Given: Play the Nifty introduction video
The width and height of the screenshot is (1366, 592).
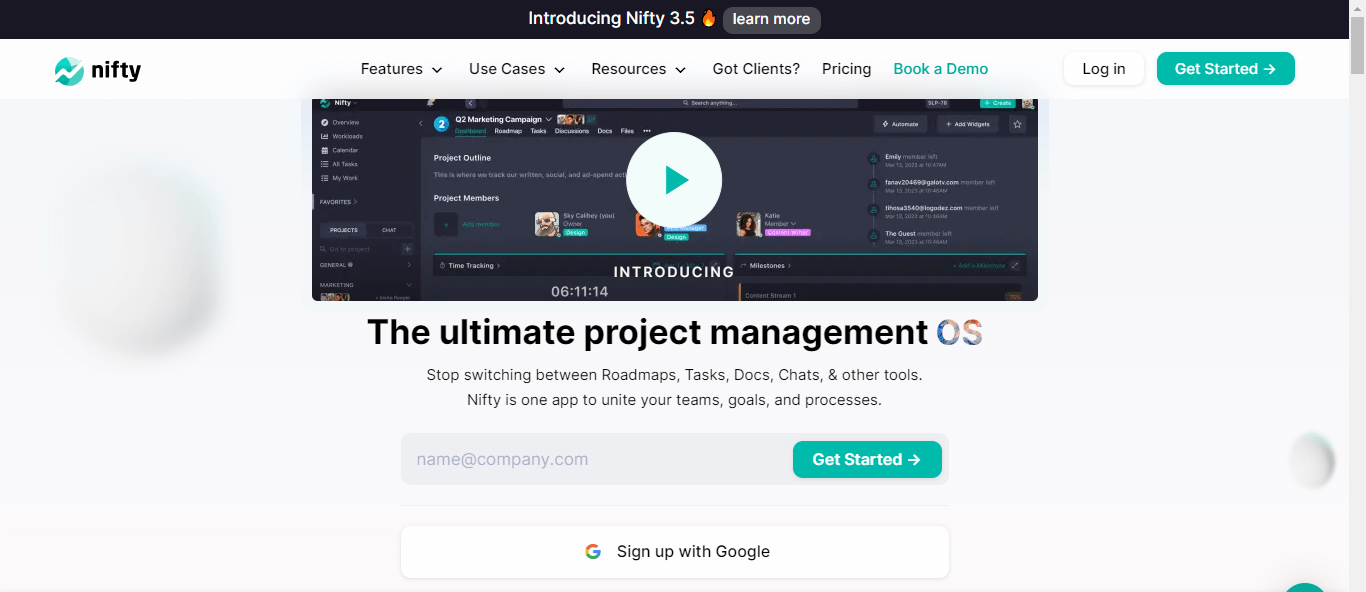Looking at the screenshot, I should coord(674,180).
